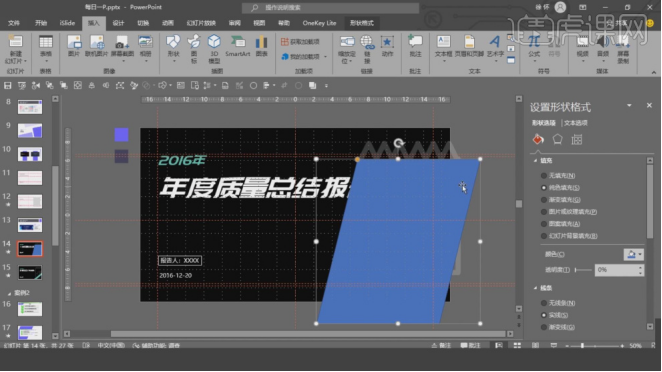Increase transparency with the spinner arrow

640,267
